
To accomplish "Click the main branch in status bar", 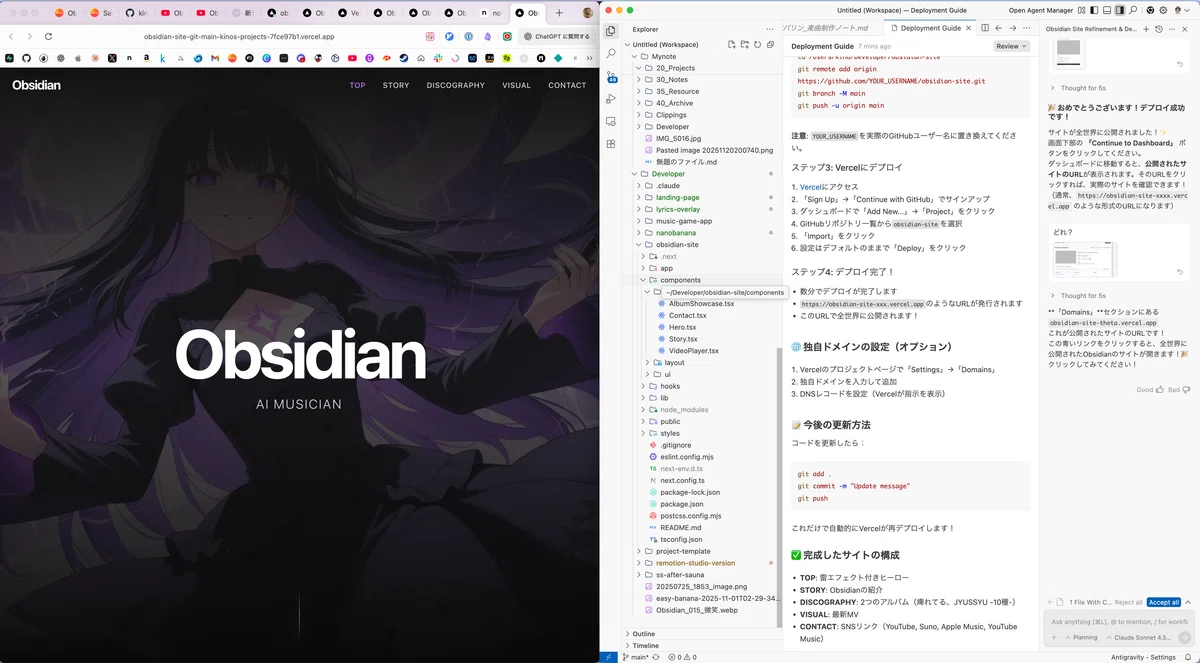I will pyautogui.click(x=635, y=657).
